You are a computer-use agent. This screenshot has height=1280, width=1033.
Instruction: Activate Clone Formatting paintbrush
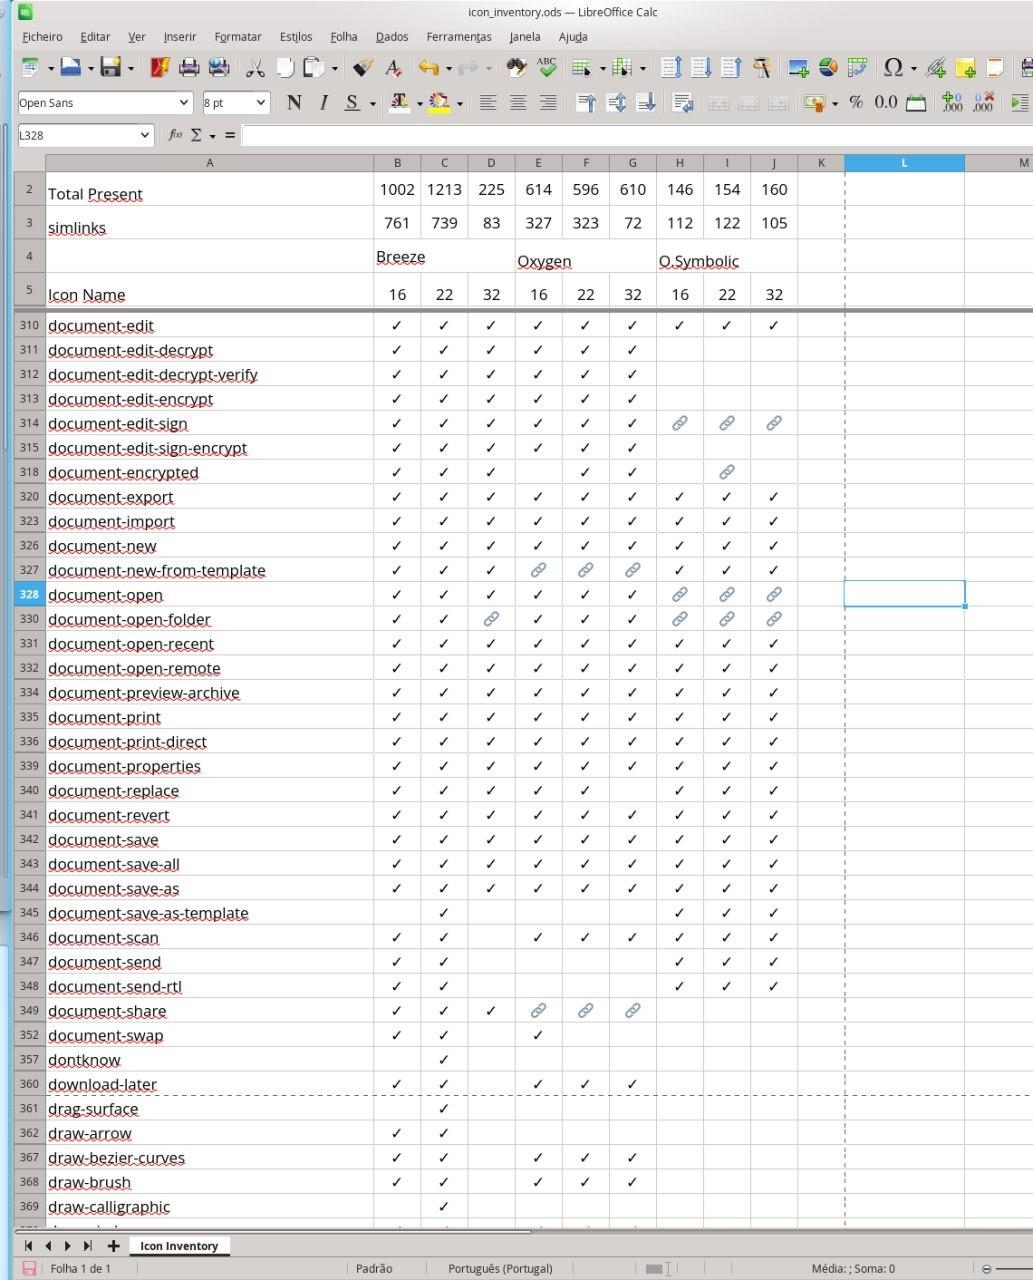[x=364, y=68]
